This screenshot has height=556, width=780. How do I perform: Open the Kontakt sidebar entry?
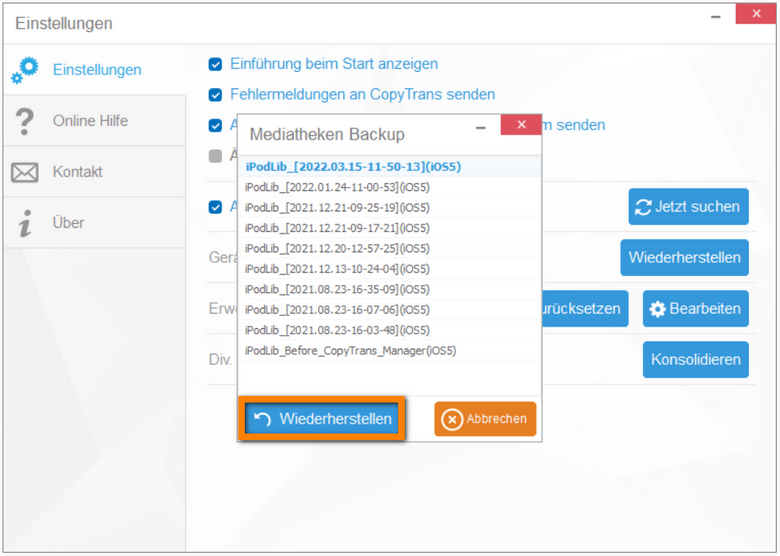point(95,172)
